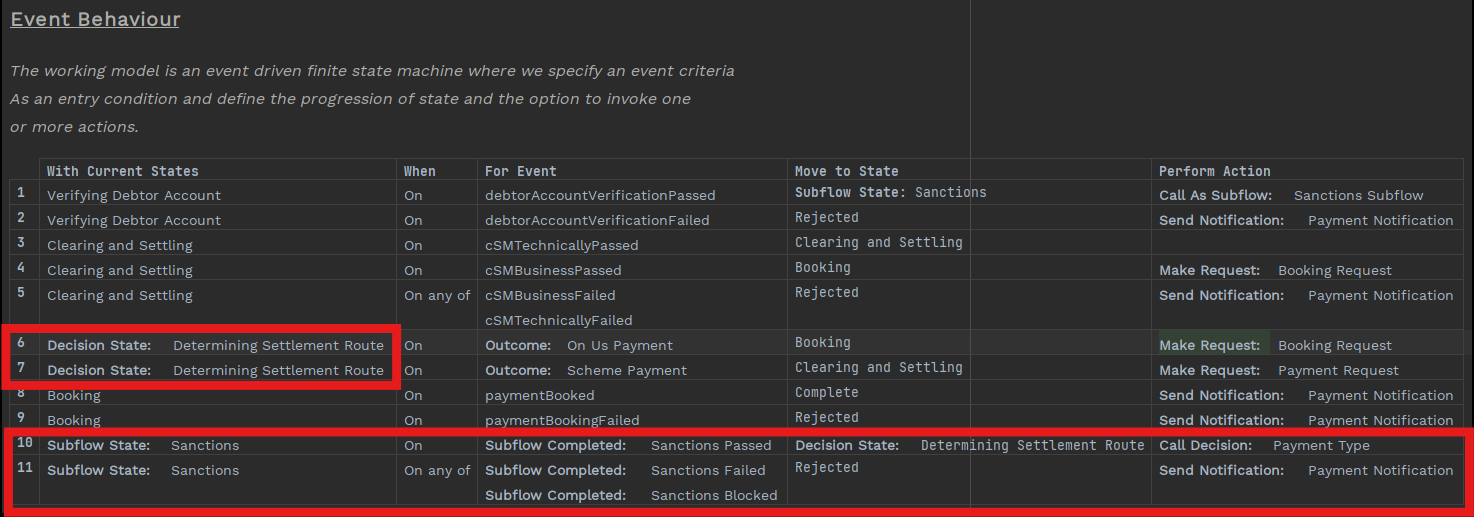Screen dimensions: 1474x517
Task: Click "Payment Type" call decision action
Action: pyautogui.click(x=1321, y=445)
